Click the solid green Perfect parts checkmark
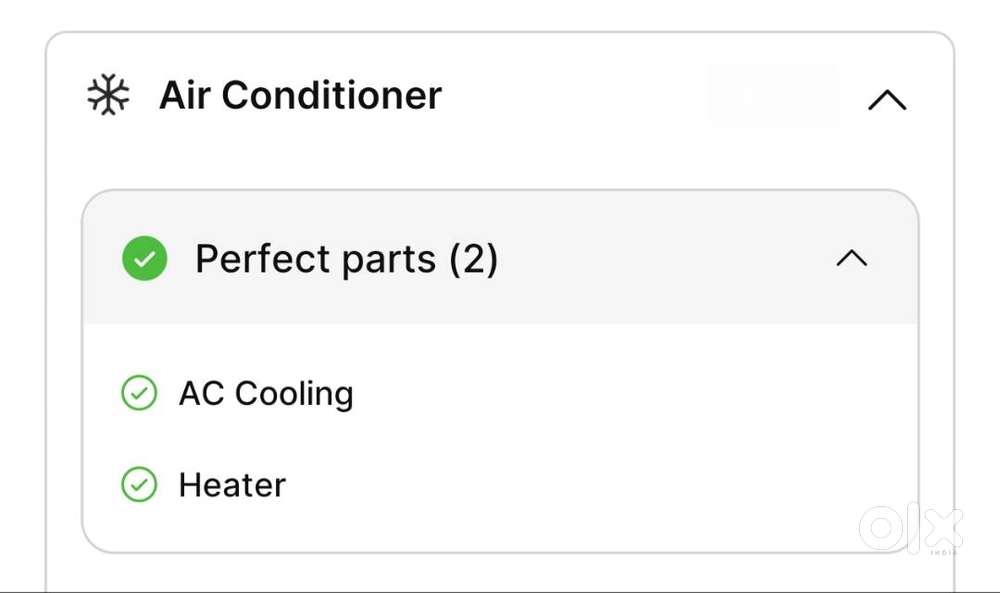The height and width of the screenshot is (593, 1000). pyautogui.click(x=145, y=259)
